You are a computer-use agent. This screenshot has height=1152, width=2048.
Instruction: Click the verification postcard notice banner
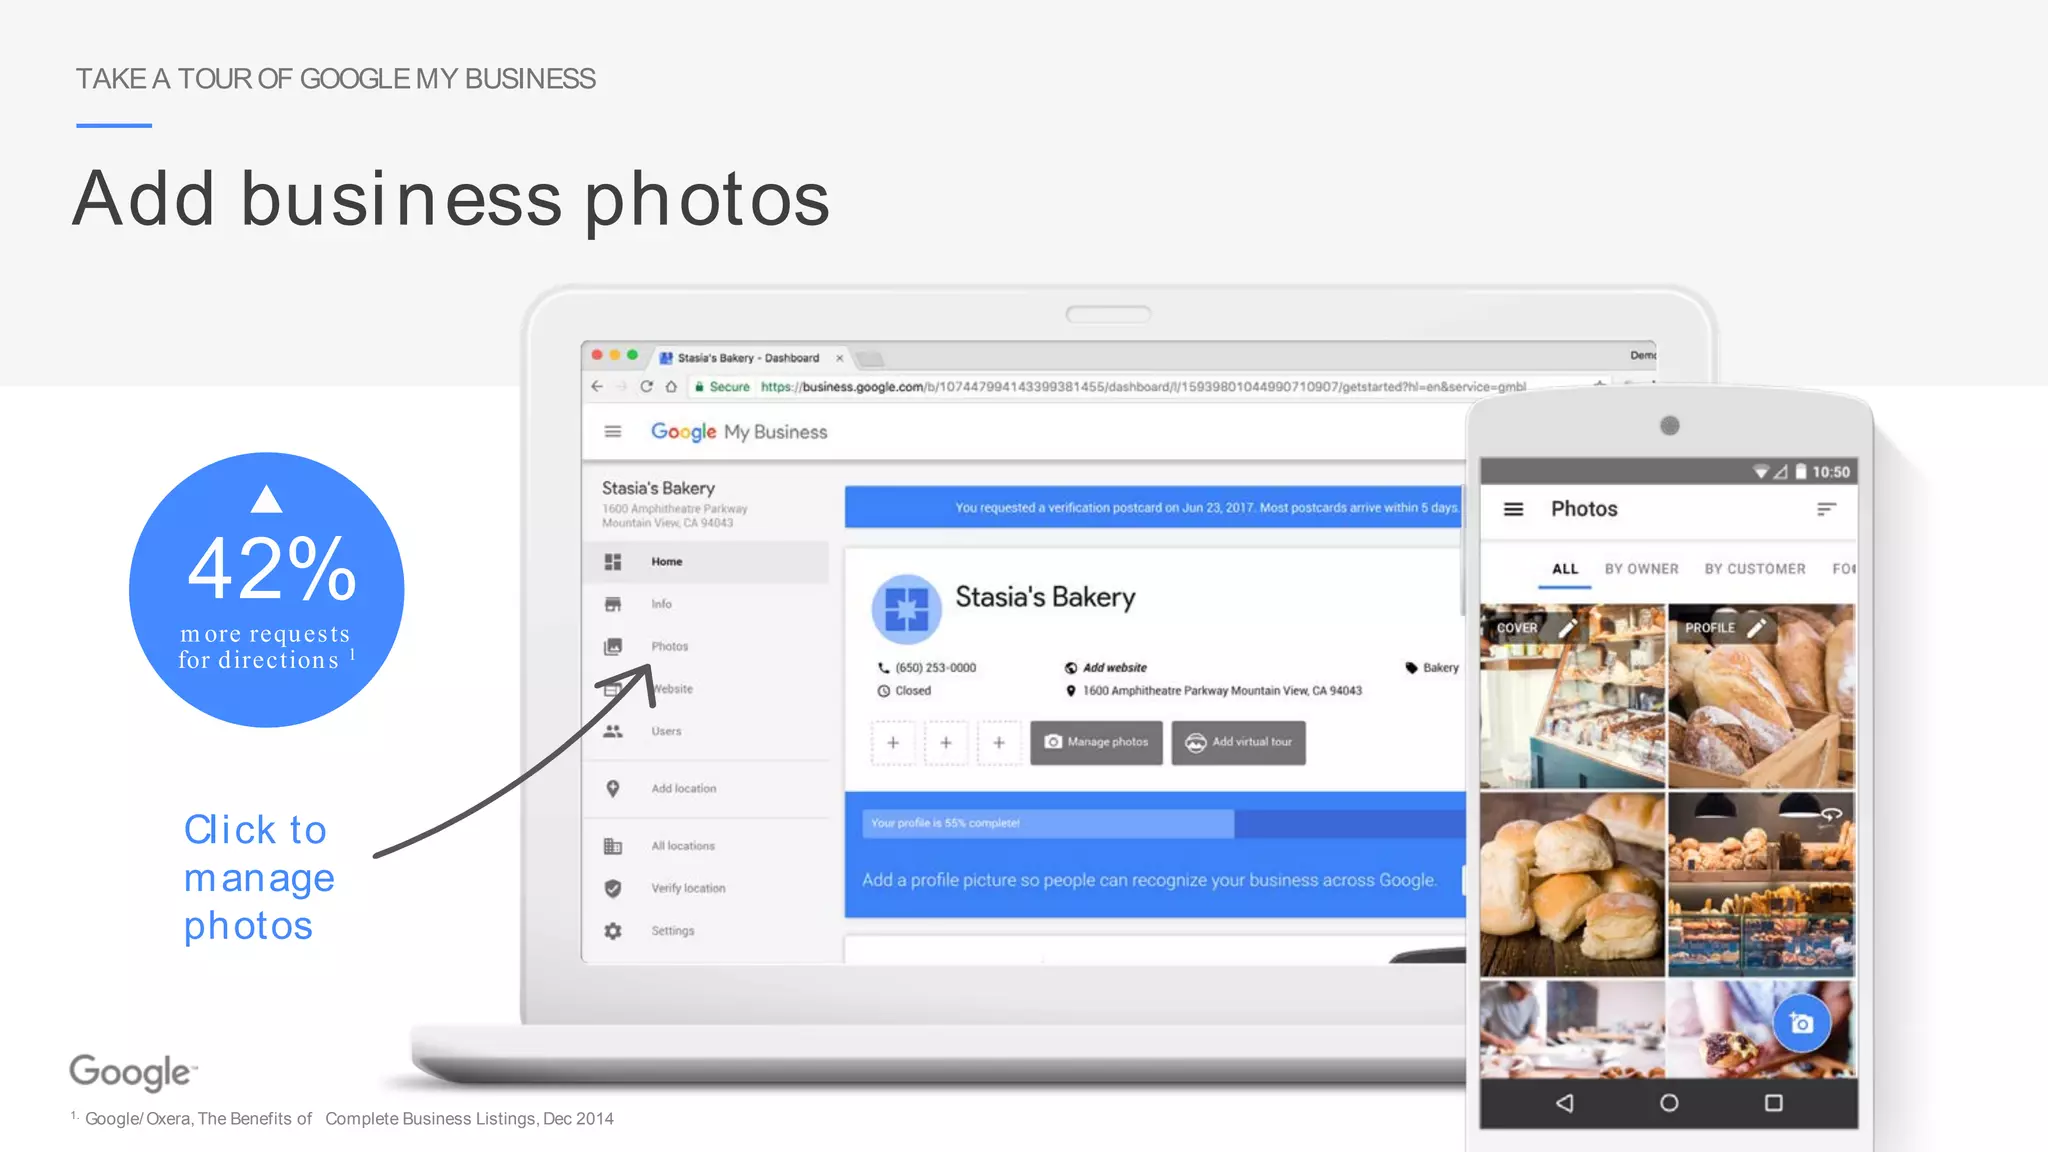(1154, 507)
